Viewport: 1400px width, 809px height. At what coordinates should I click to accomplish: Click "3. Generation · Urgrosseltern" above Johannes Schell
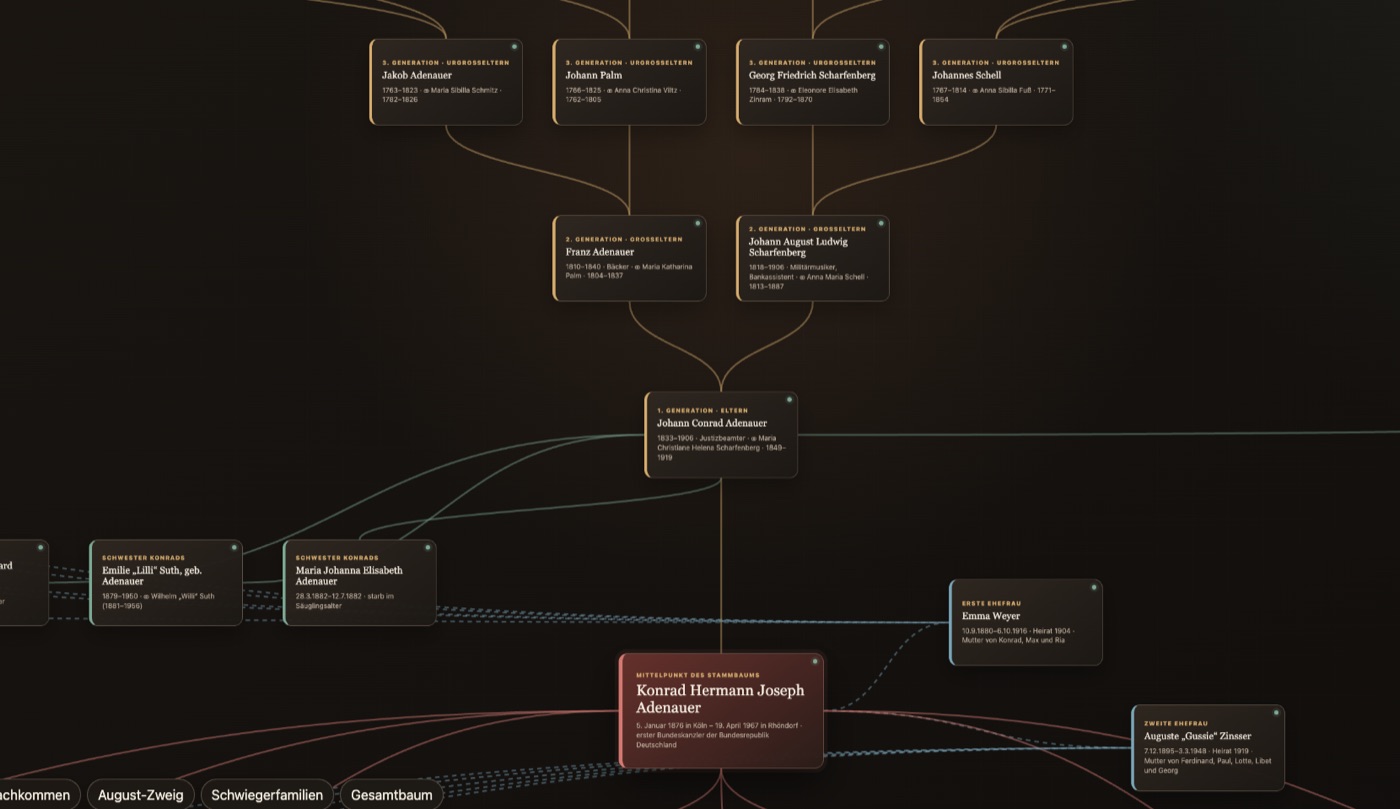click(x=996, y=63)
